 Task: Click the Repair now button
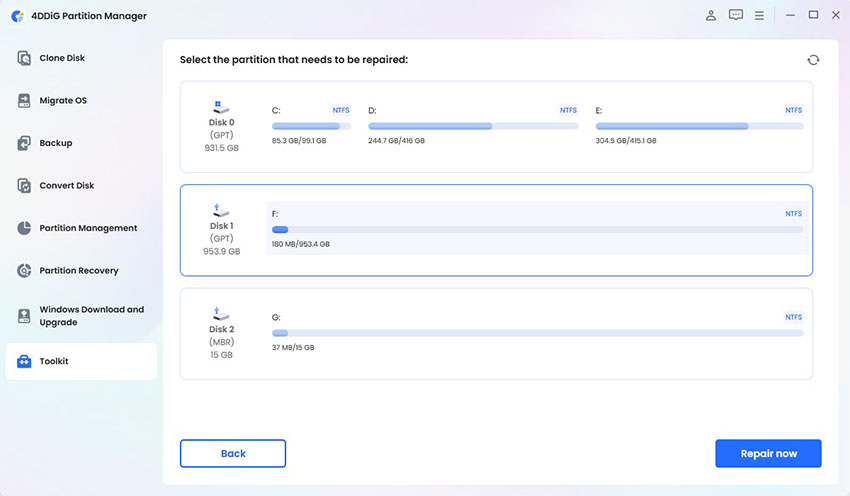tap(768, 453)
